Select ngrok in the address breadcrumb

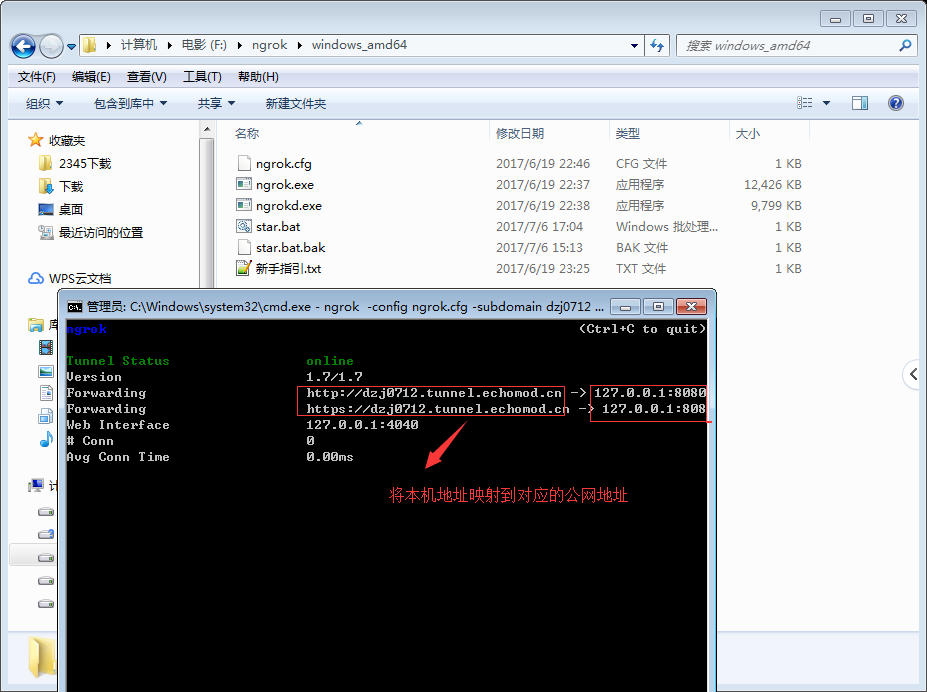[x=269, y=45]
